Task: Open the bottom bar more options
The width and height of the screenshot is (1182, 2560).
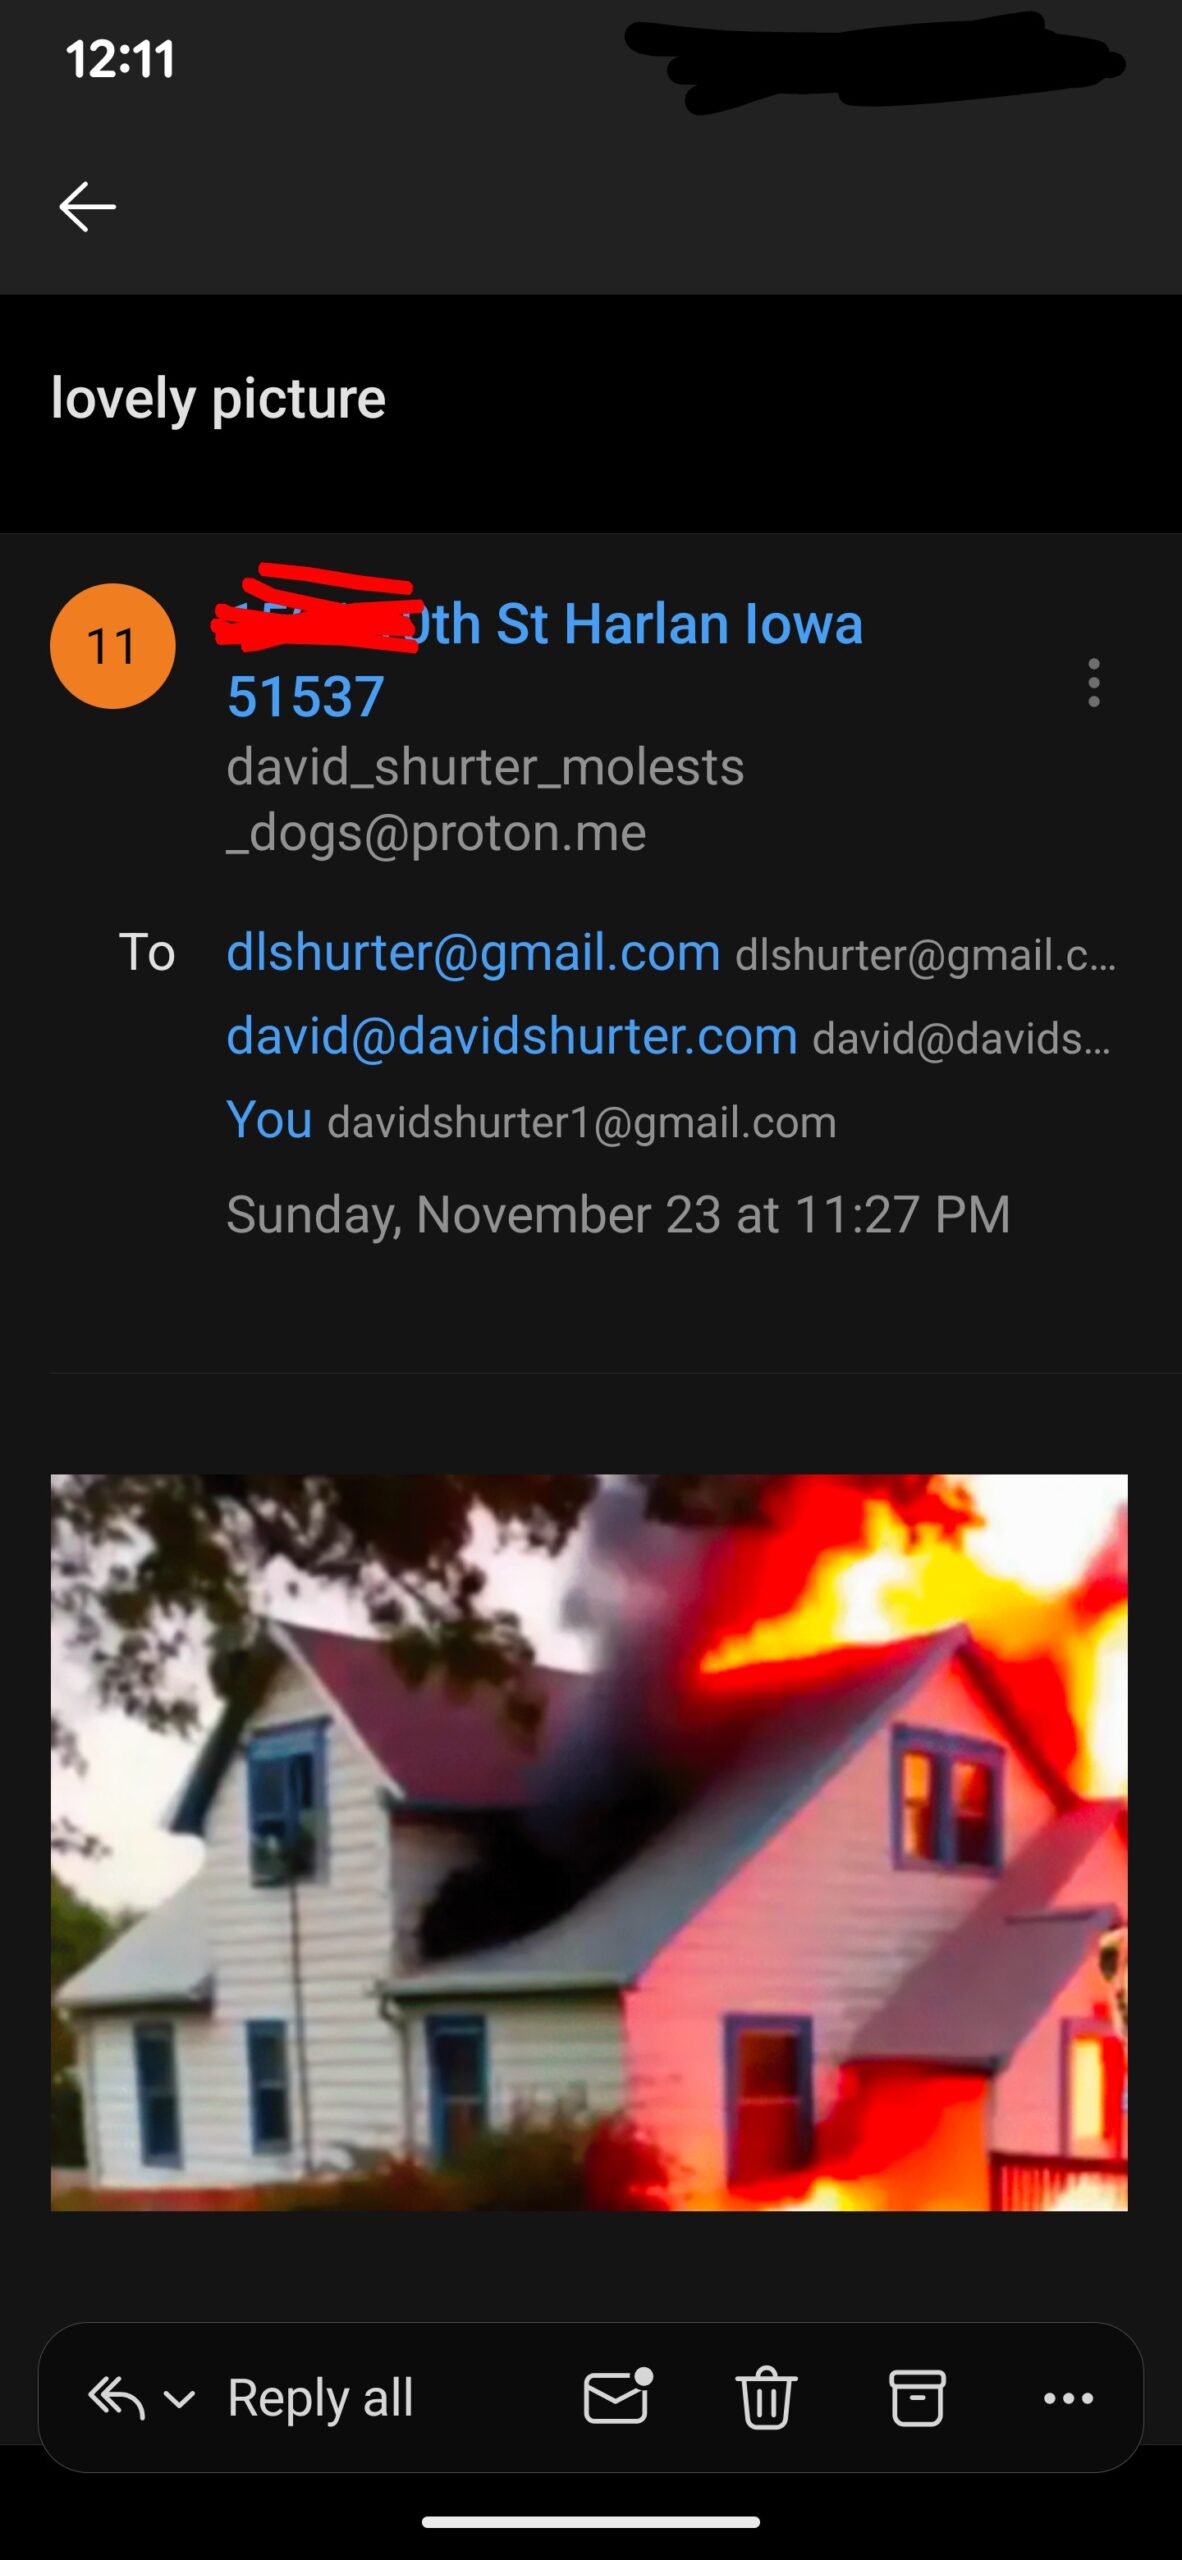Action: point(1068,2398)
